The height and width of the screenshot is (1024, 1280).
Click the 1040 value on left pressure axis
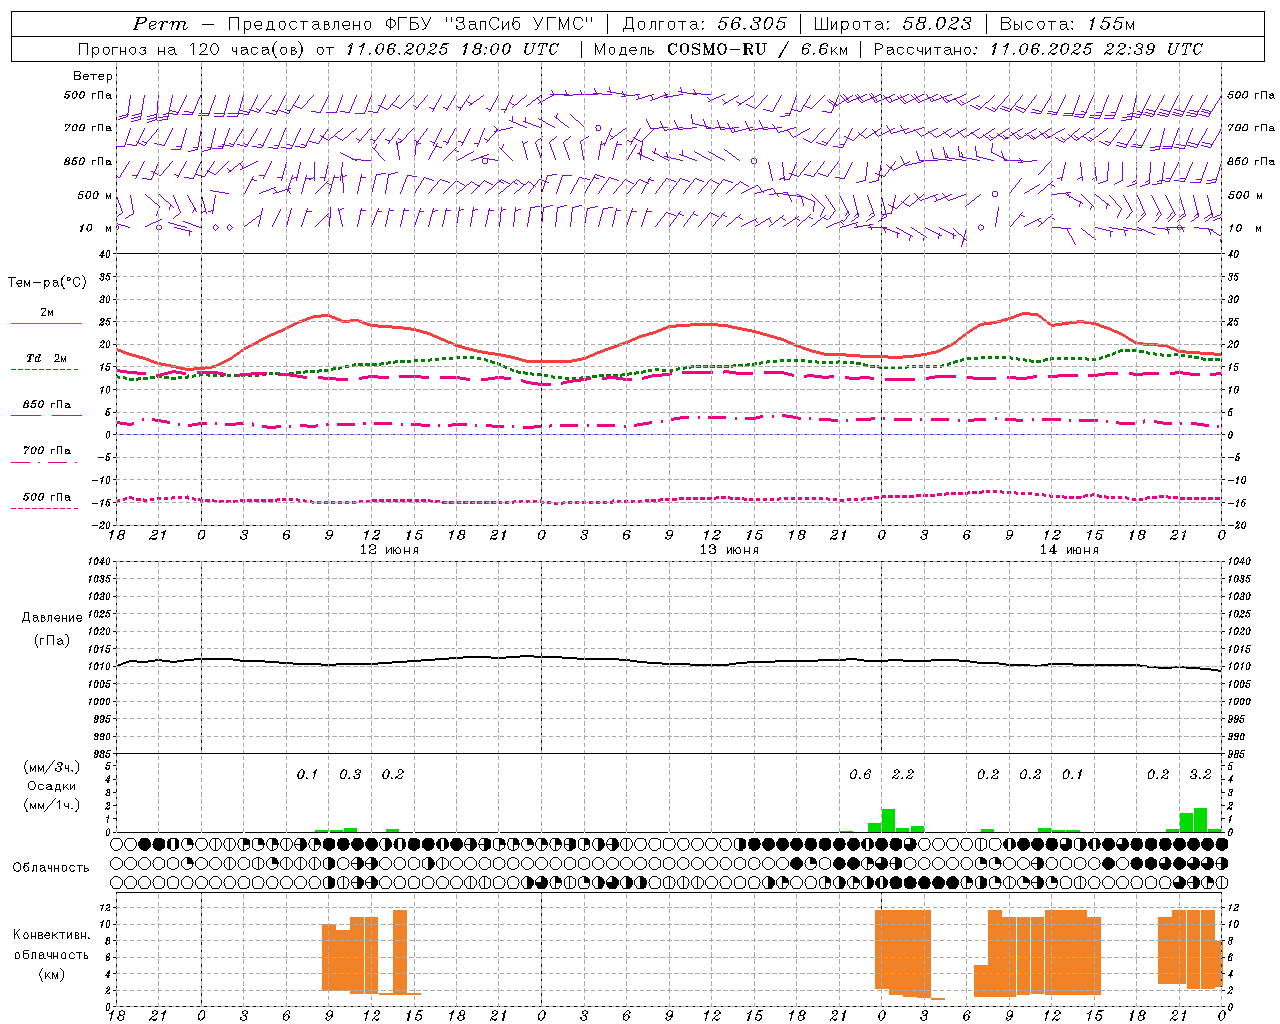point(98,561)
